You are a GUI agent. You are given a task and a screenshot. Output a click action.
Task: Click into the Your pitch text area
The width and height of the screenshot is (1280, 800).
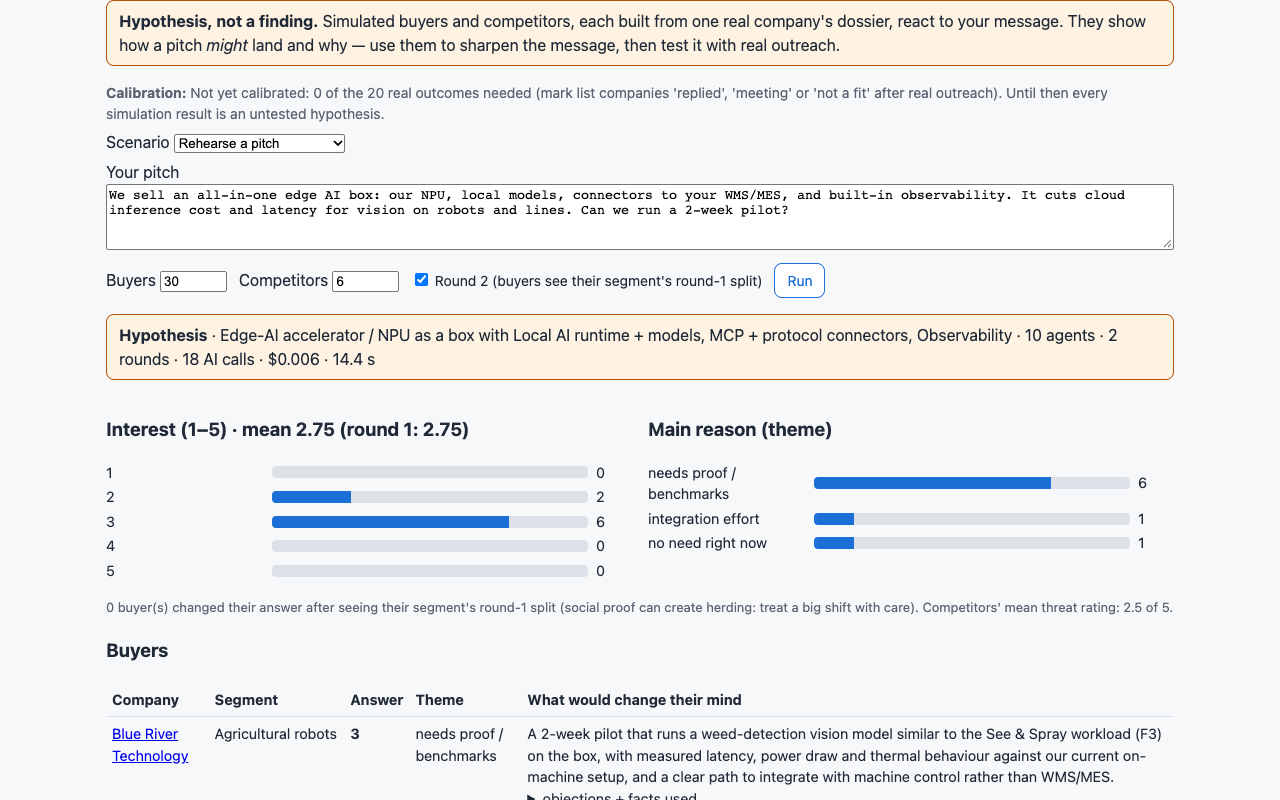640,217
